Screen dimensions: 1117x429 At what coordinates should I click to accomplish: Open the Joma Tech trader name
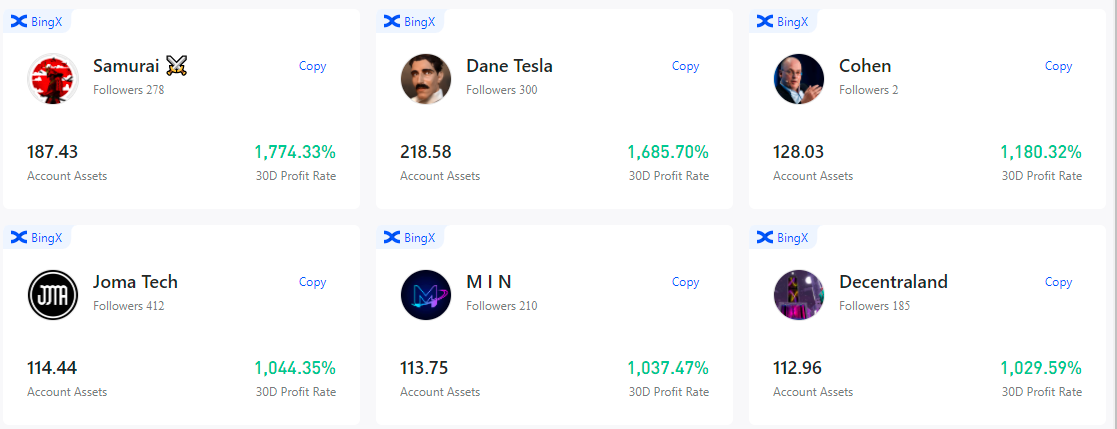coord(135,281)
